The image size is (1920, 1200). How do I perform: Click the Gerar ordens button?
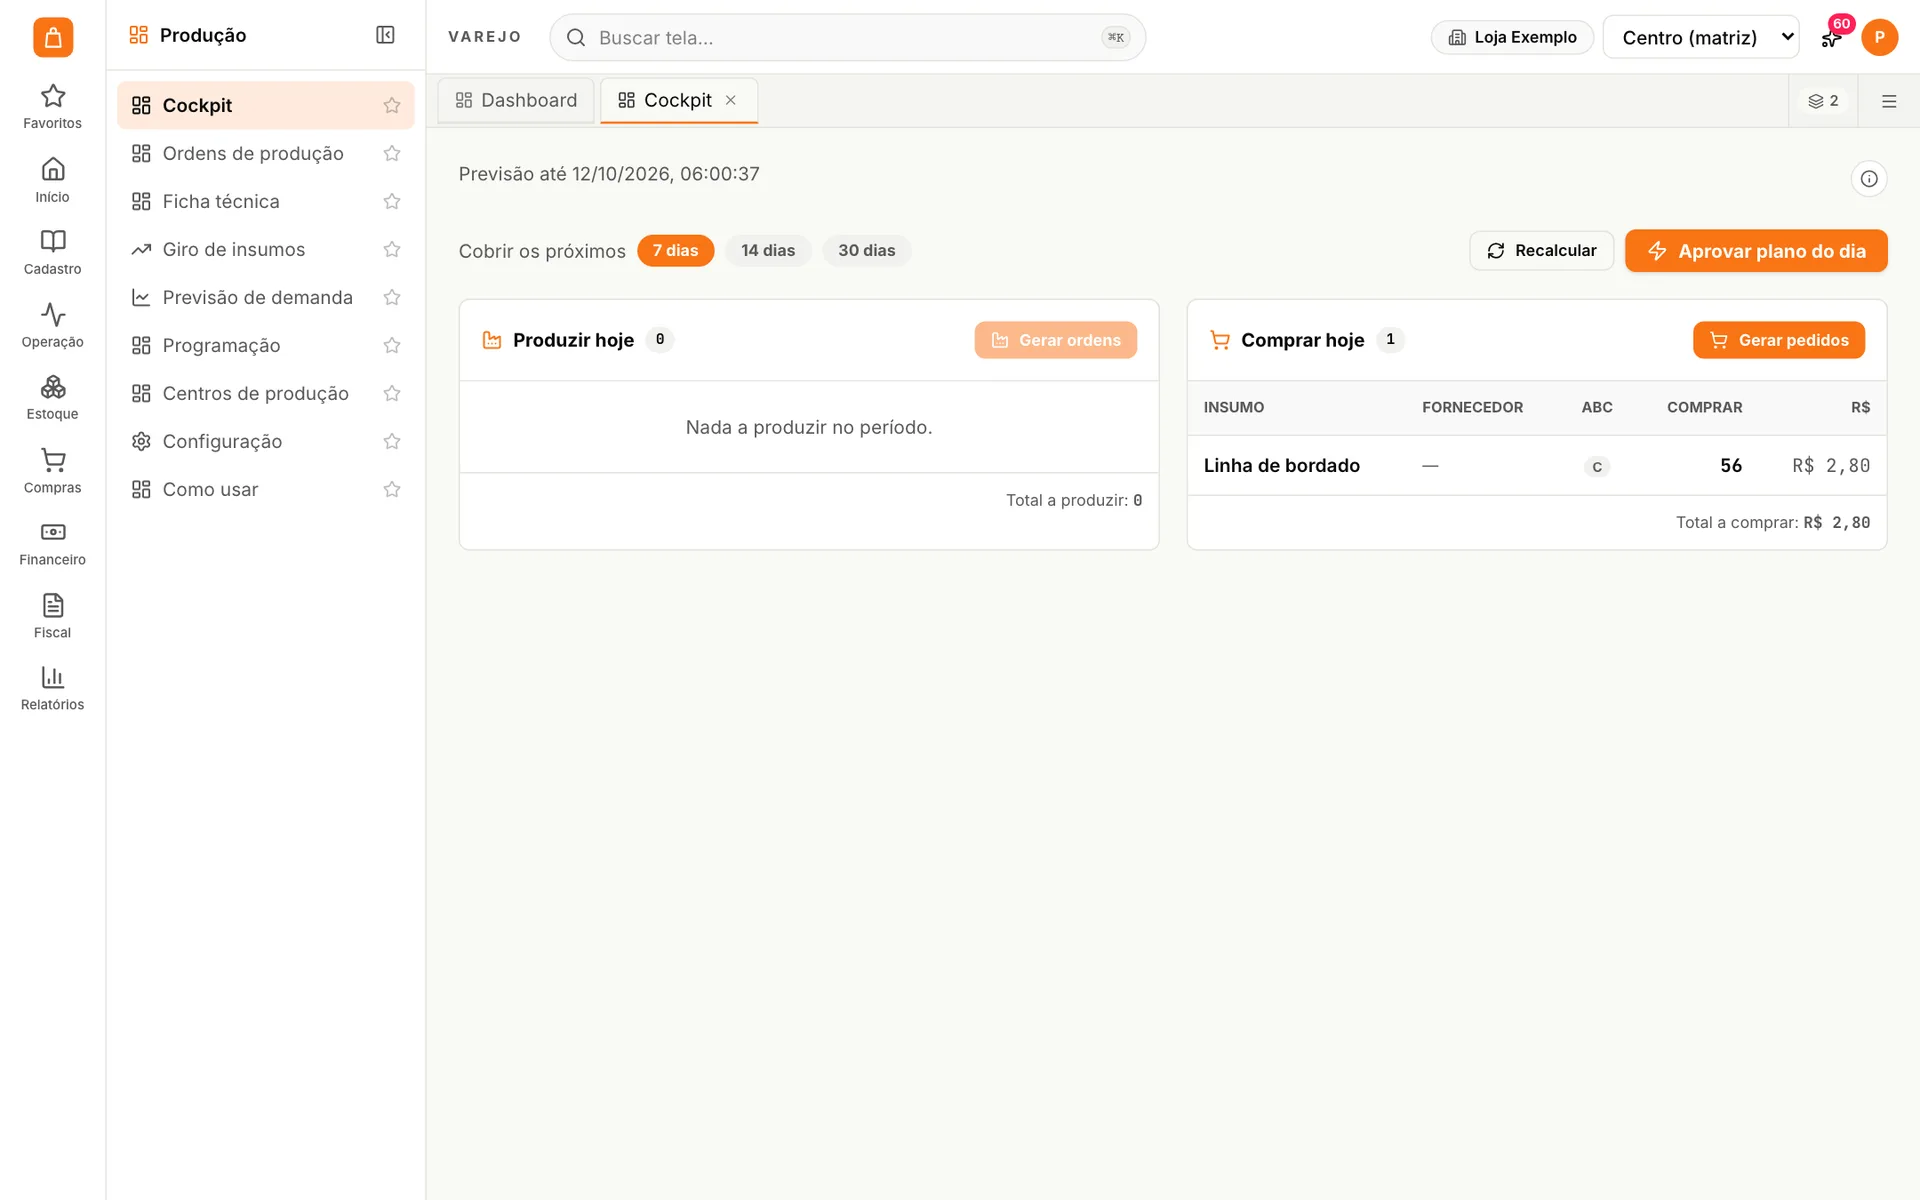click(1055, 340)
